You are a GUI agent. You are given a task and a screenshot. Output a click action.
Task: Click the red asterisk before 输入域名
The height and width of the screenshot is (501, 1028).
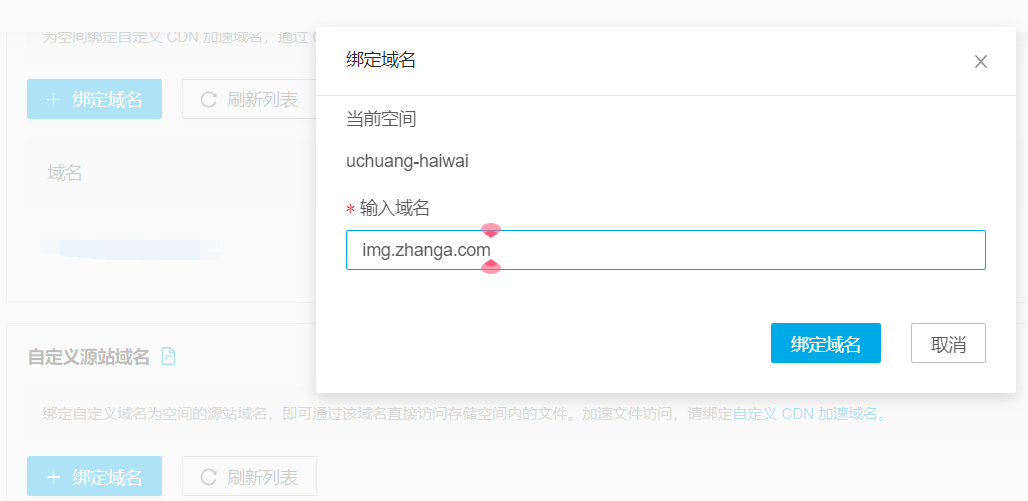click(350, 210)
